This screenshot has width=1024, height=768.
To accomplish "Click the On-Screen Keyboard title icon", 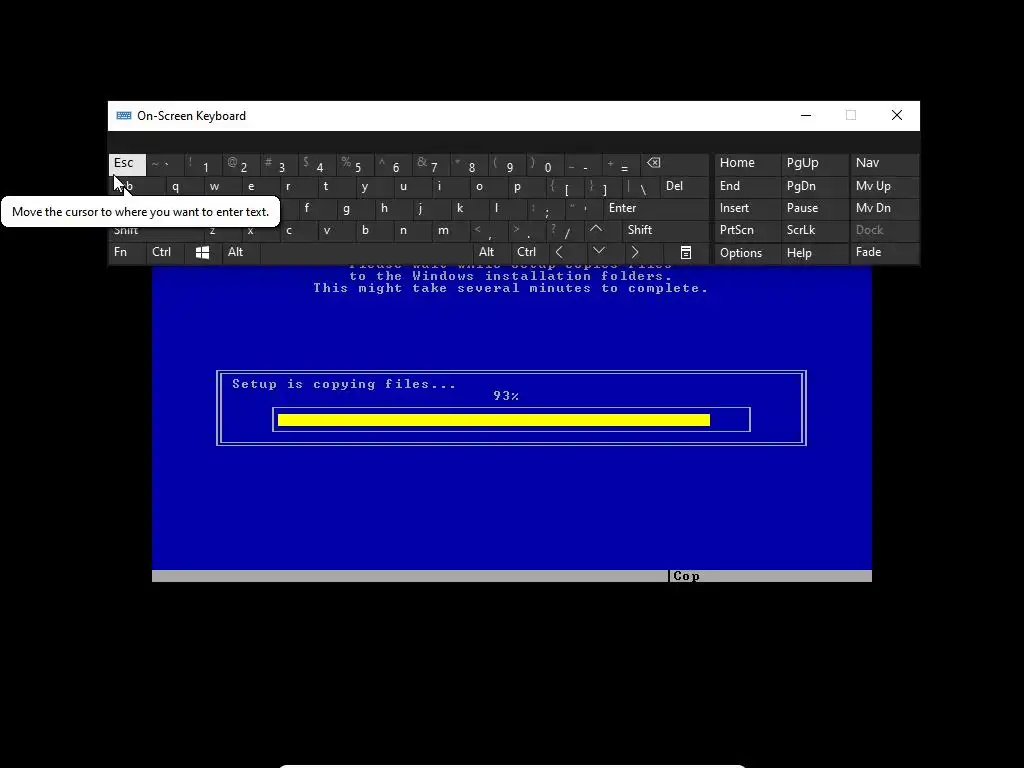I will (x=123, y=116).
